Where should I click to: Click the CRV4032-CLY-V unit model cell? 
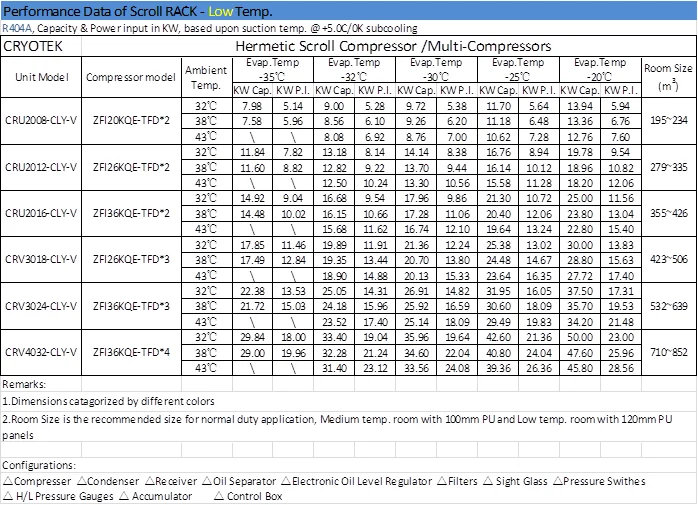point(42,352)
